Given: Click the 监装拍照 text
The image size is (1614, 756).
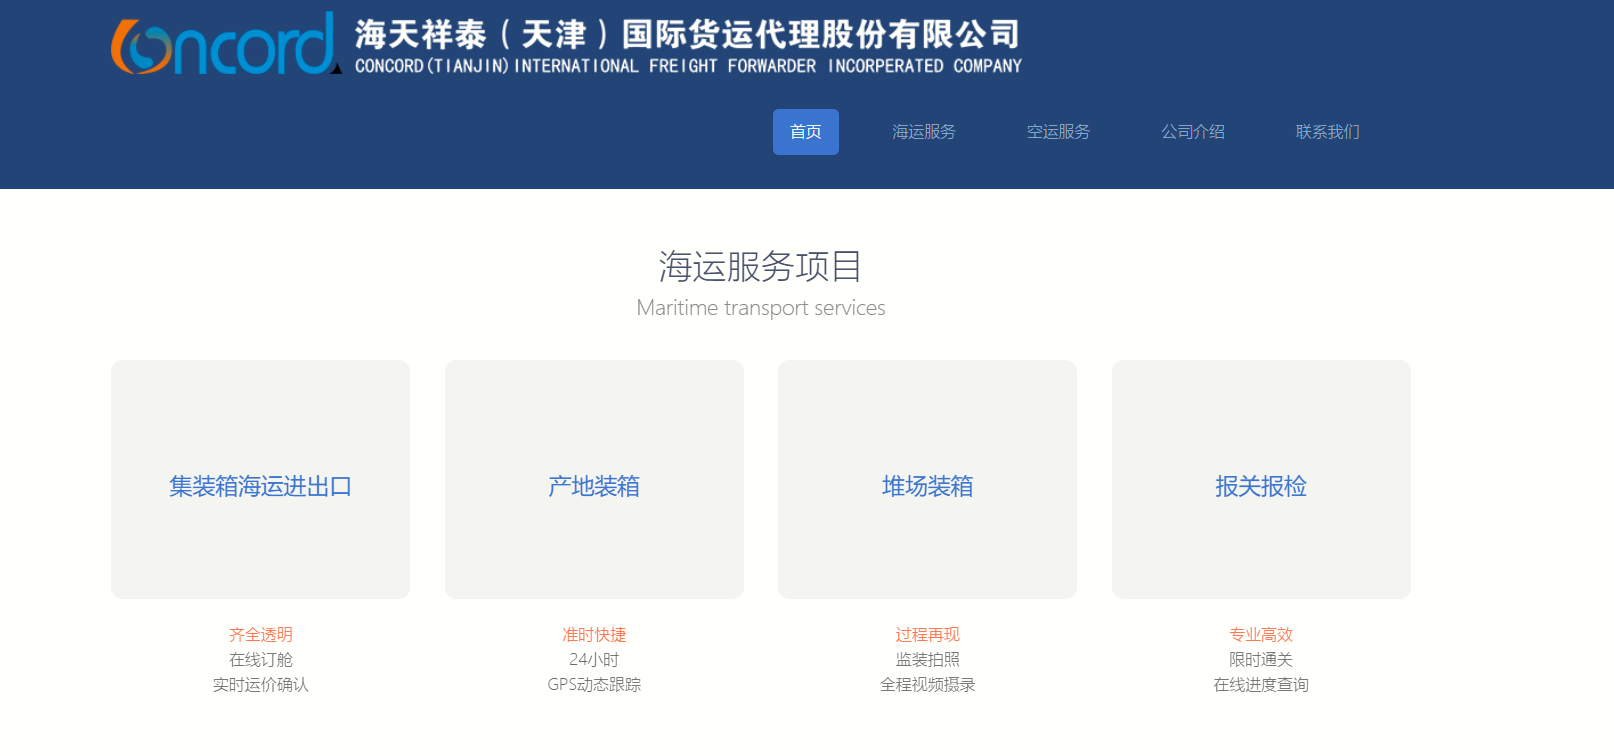Looking at the screenshot, I should [927, 660].
